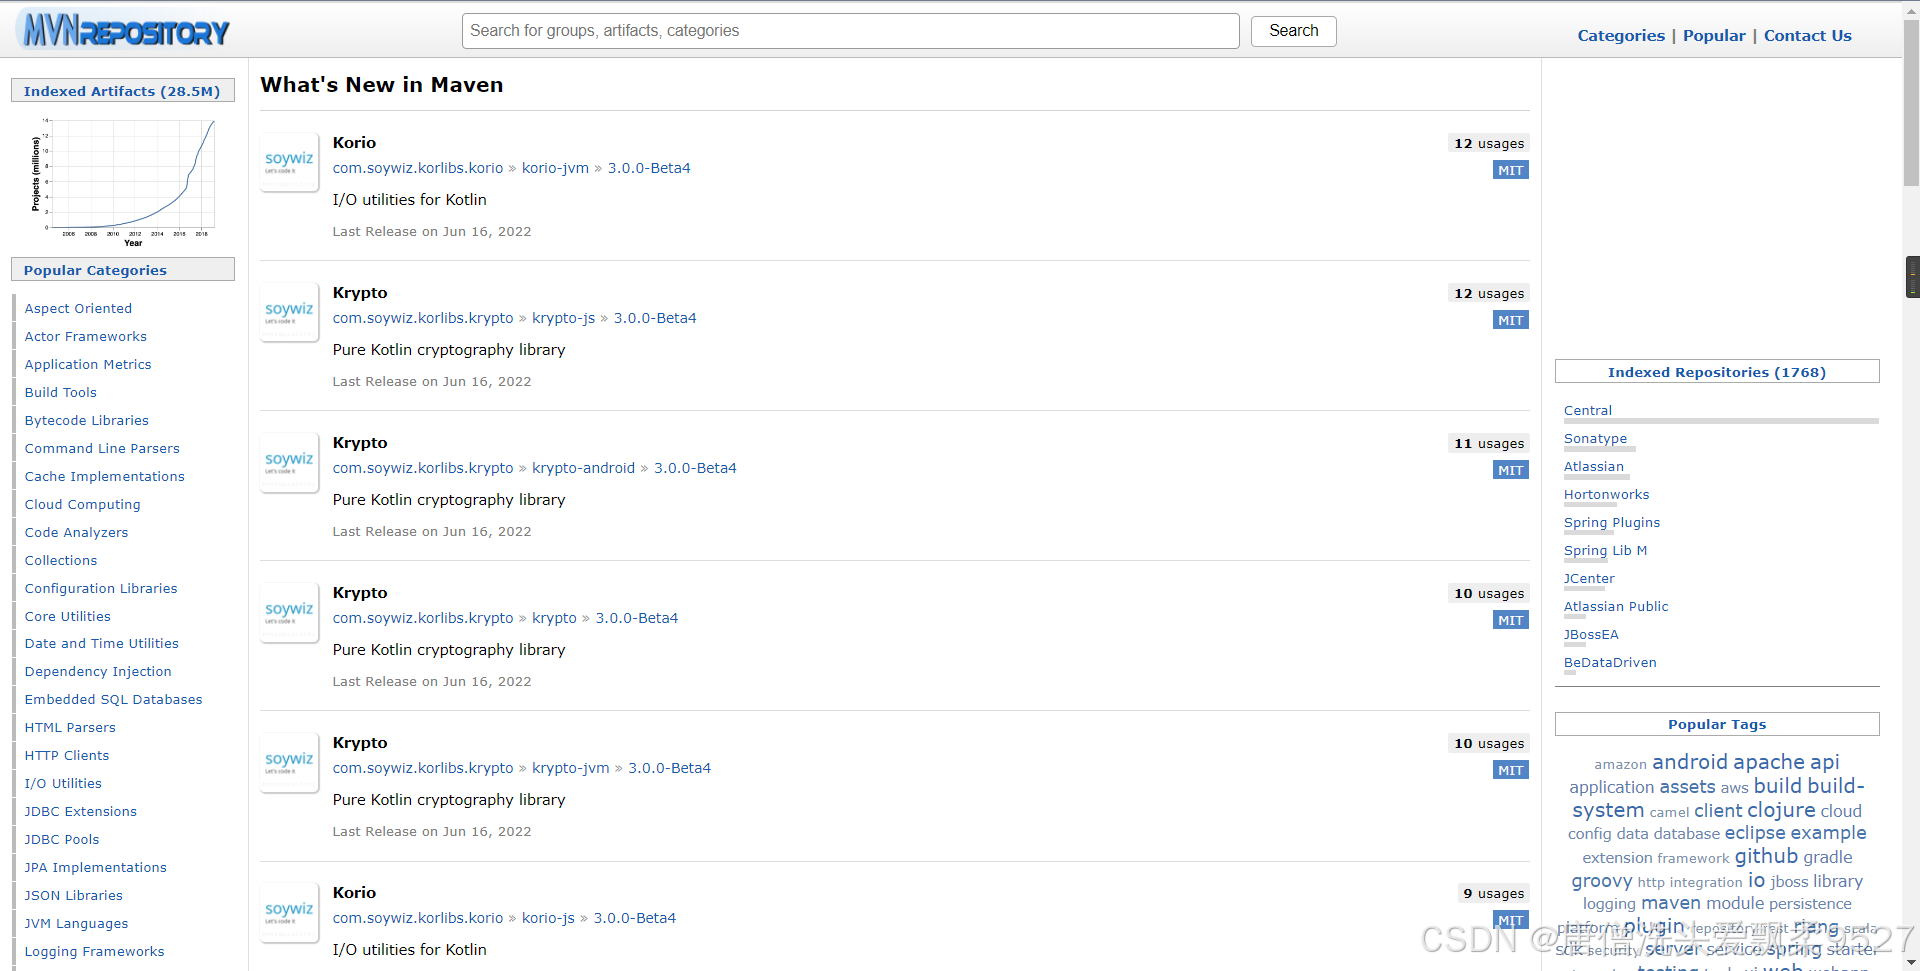The width and height of the screenshot is (1920, 971).
Task: Select the android popular tag
Action: coord(1689,762)
